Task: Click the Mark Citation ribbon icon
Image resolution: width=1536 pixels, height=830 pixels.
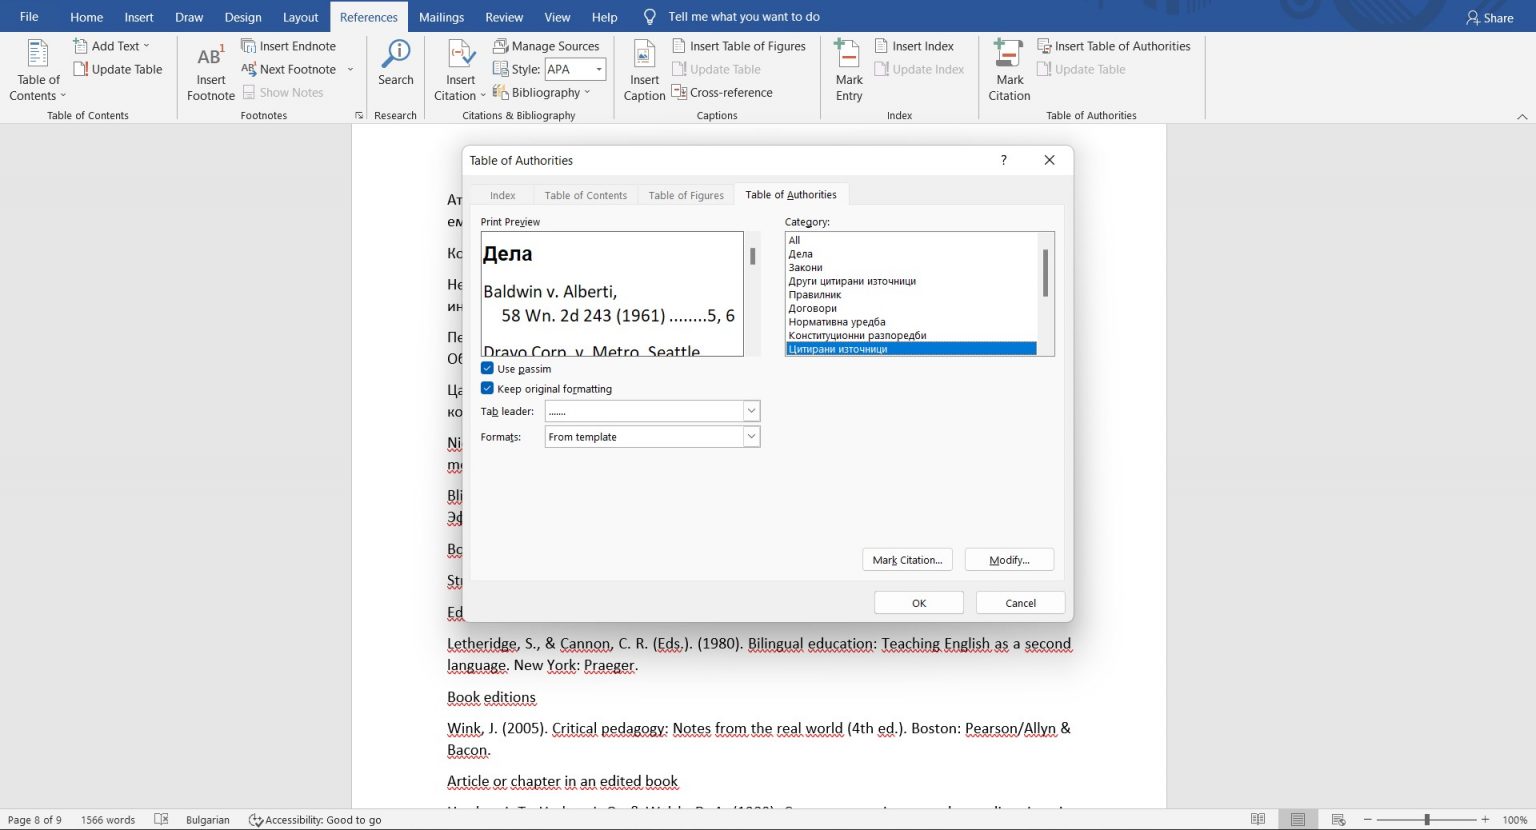Action: coord(1008,53)
